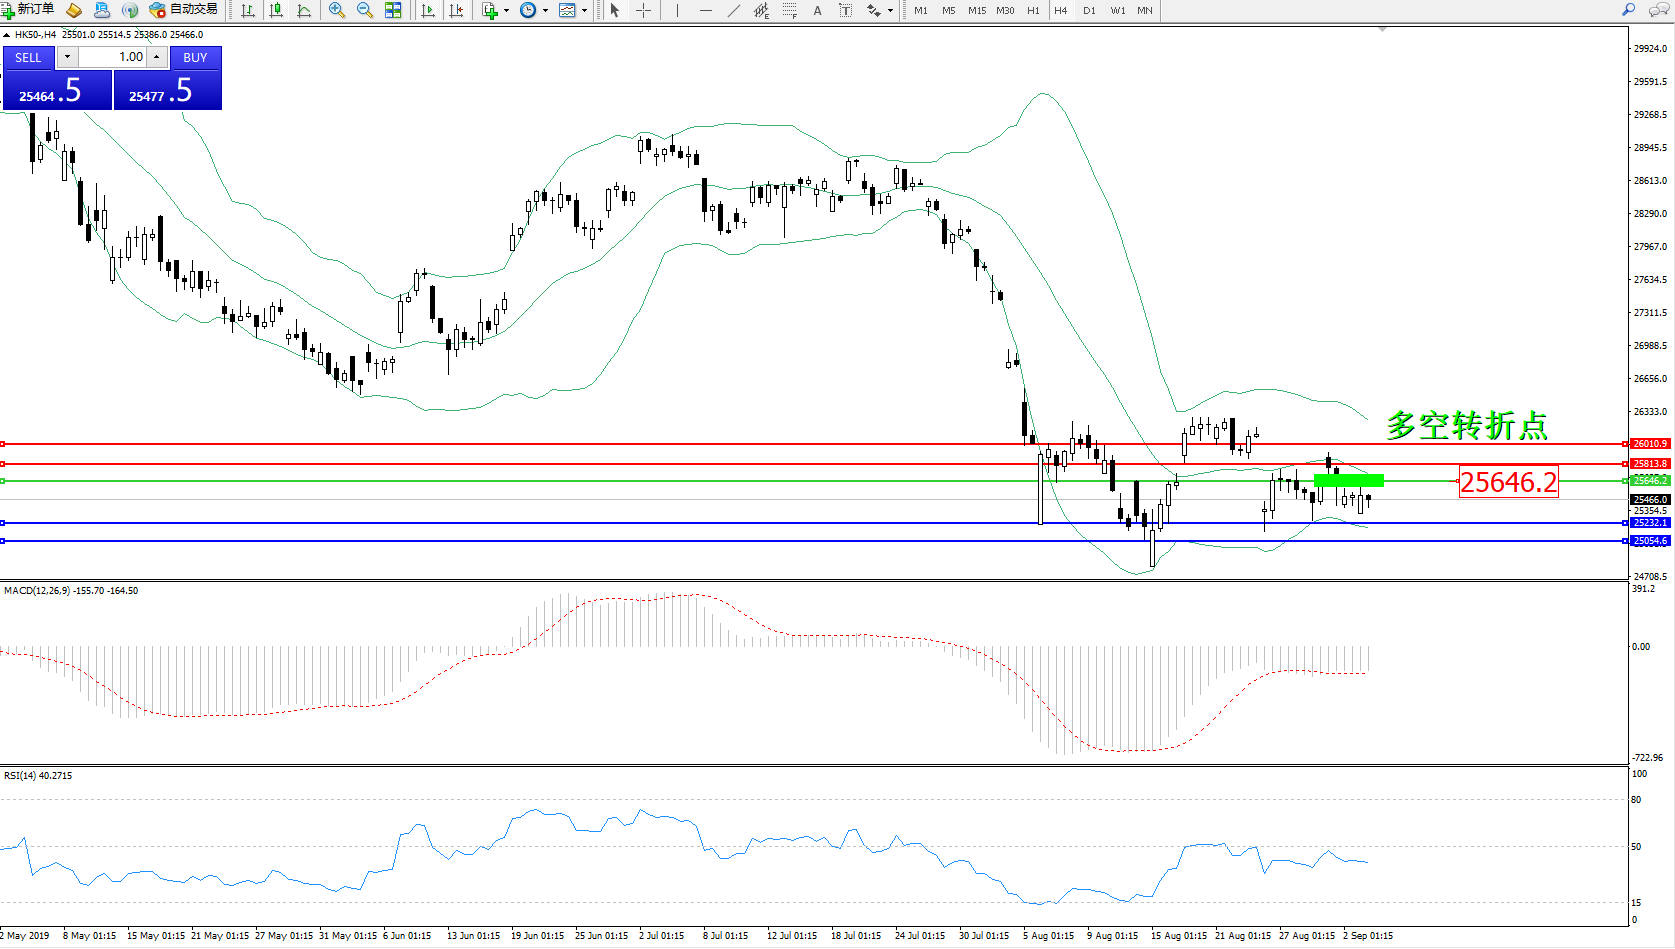
Task: Click the green rectangle marker on chart
Action: 1348,481
